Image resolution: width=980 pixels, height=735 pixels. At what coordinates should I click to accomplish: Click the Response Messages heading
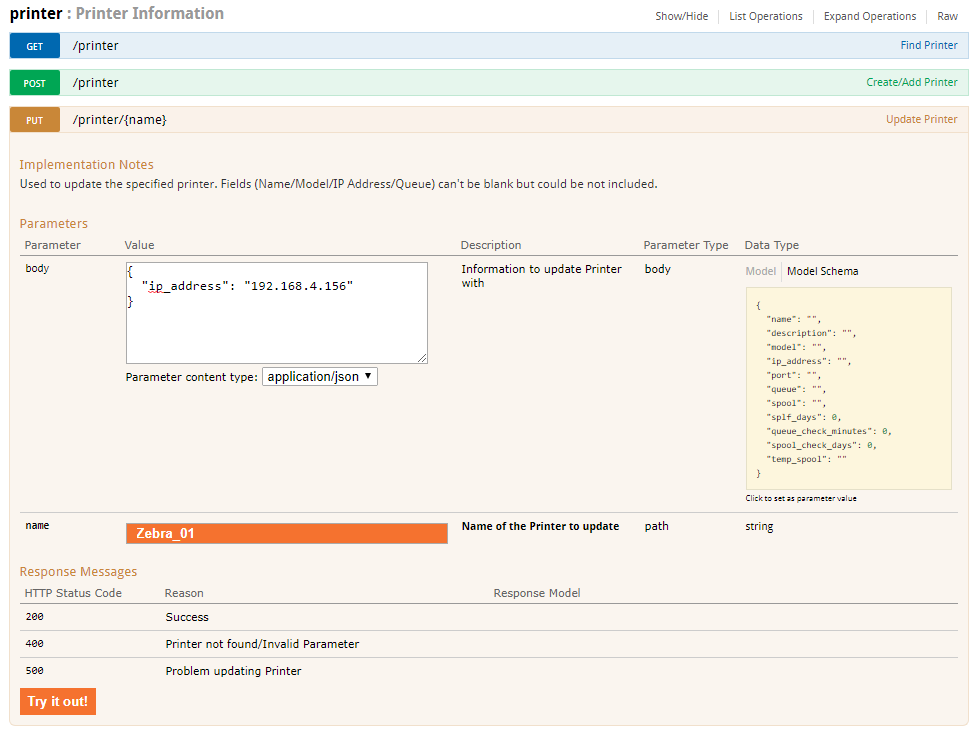tap(78, 572)
